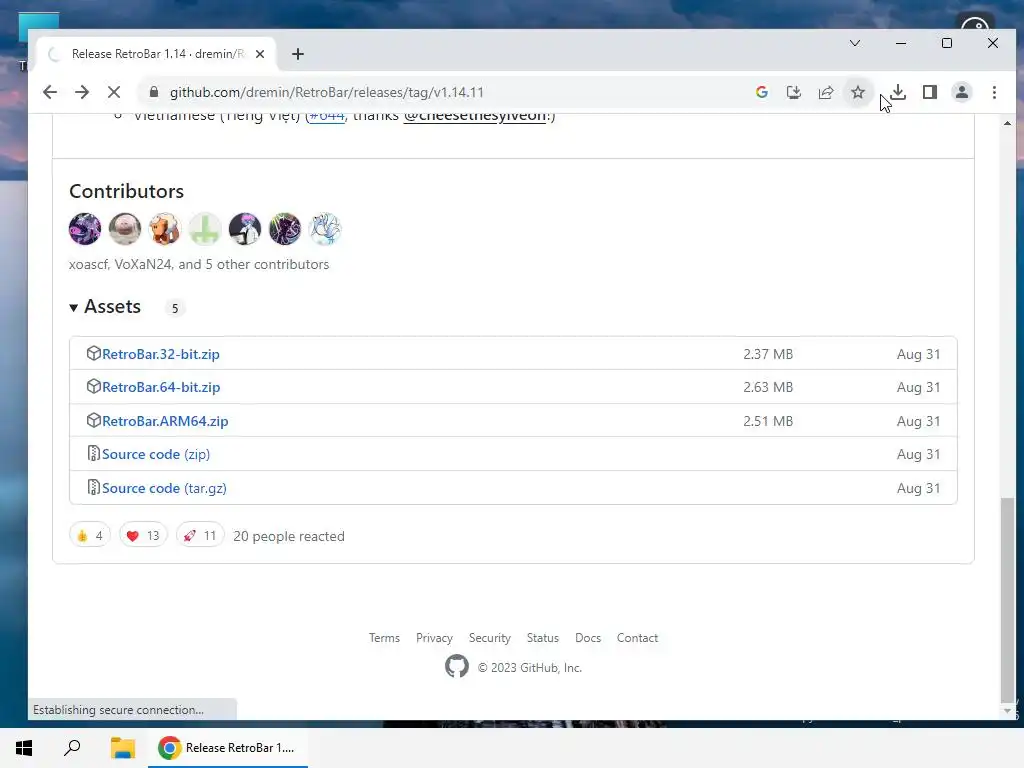1024x768 pixels.
Task: Download RetroBar.ARM64.zip
Action: (x=165, y=421)
